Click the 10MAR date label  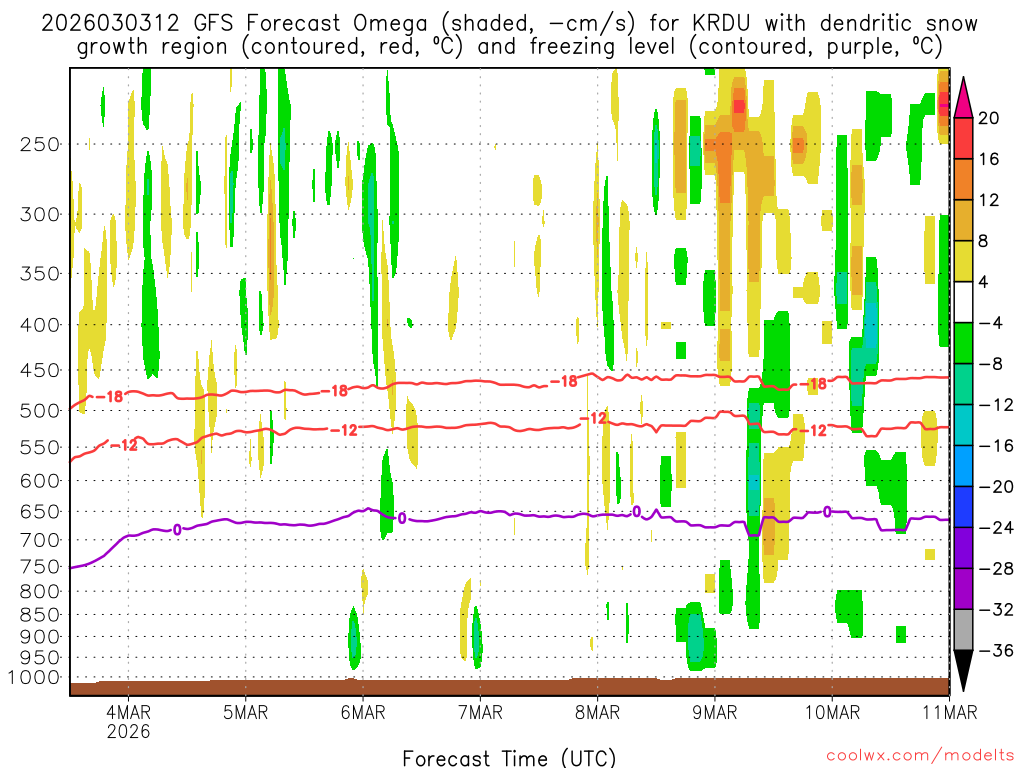click(832, 712)
